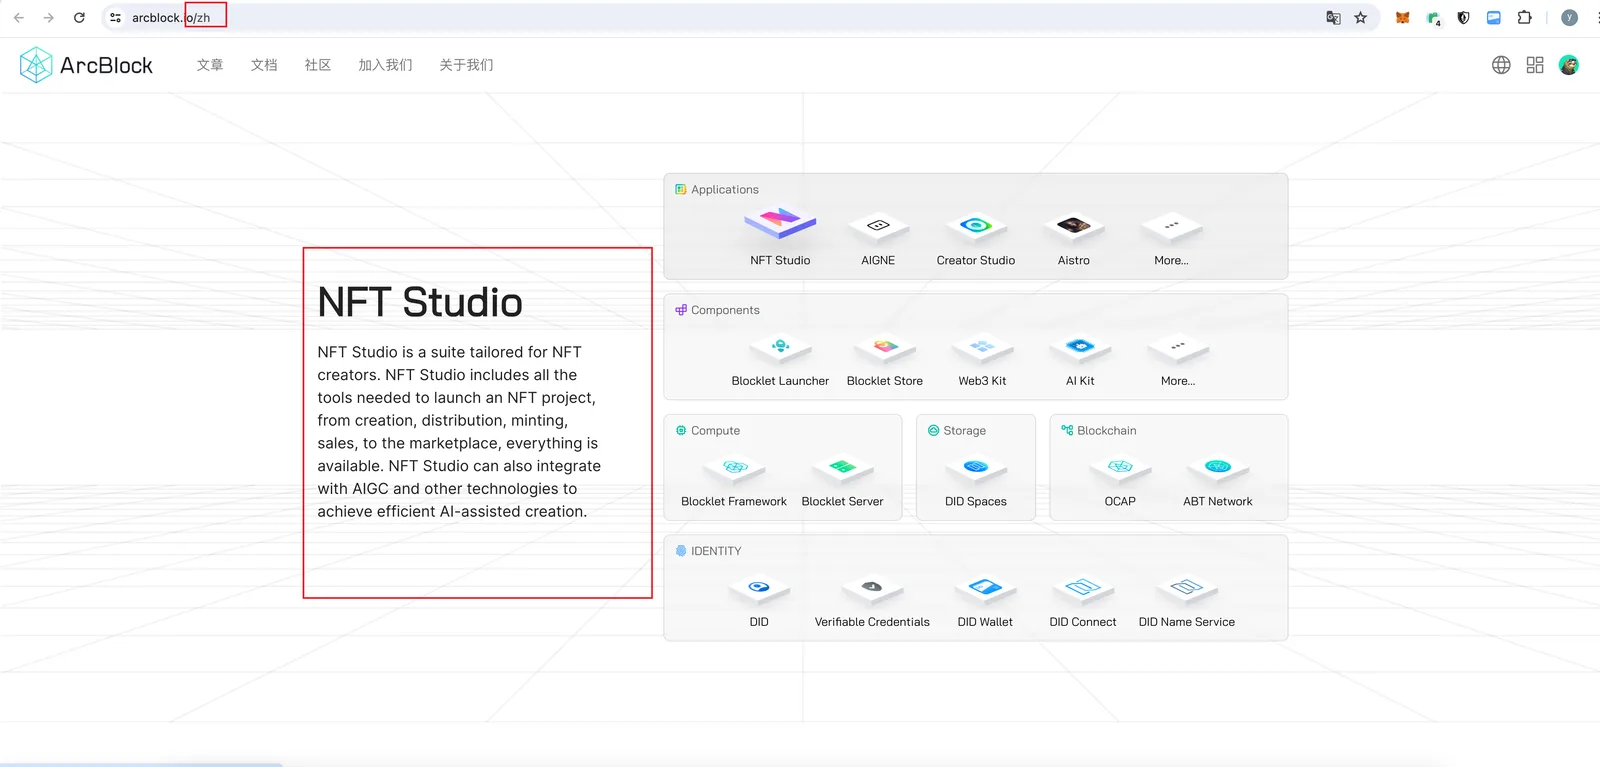Open the browser profile avatar
1600x767 pixels.
click(x=1569, y=18)
